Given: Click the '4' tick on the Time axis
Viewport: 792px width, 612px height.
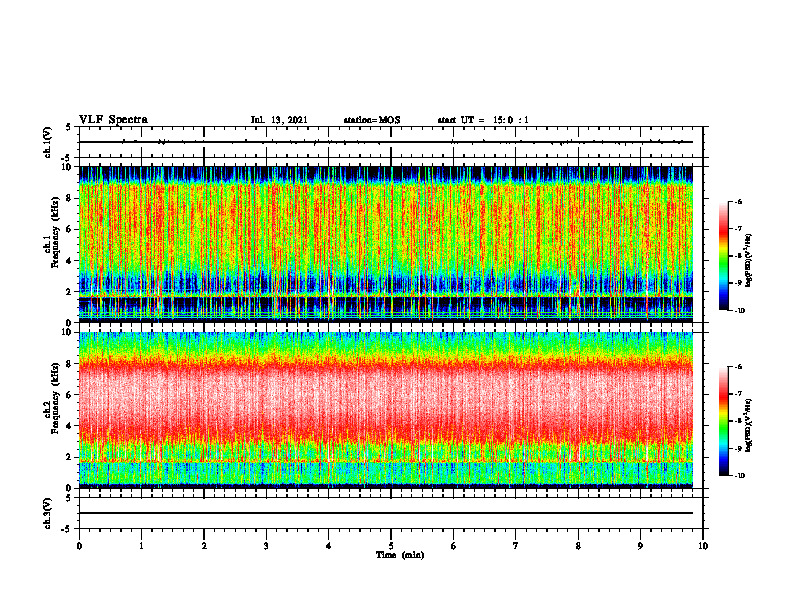Looking at the screenshot, I should (x=329, y=546).
